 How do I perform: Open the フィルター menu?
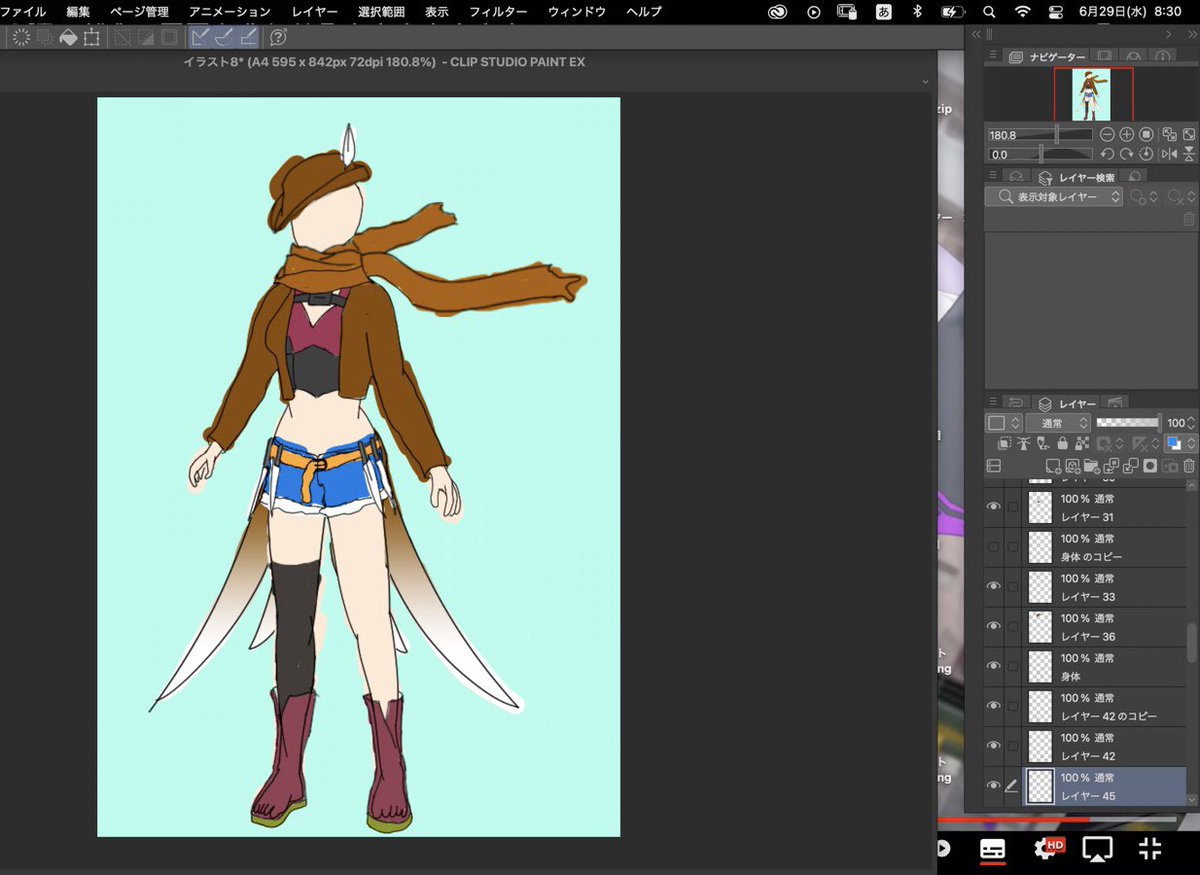[x=497, y=12]
